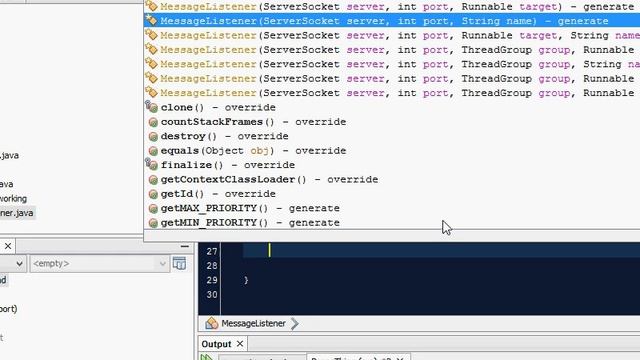Select the 'vorking' item in projects tree
The width and height of the screenshot is (640, 360).
tap(13, 199)
